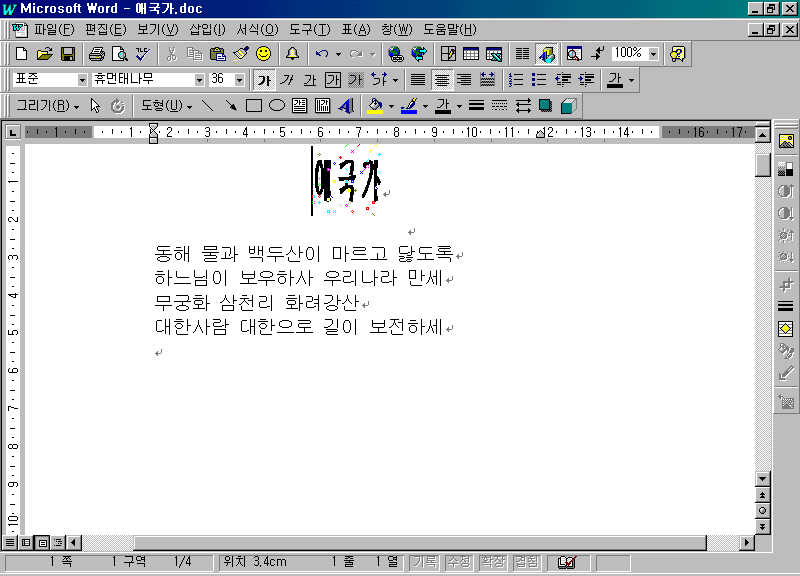This screenshot has height=576, width=800.
Task: Open the font name dropdown 휴먼태나무
Action: click(199, 80)
